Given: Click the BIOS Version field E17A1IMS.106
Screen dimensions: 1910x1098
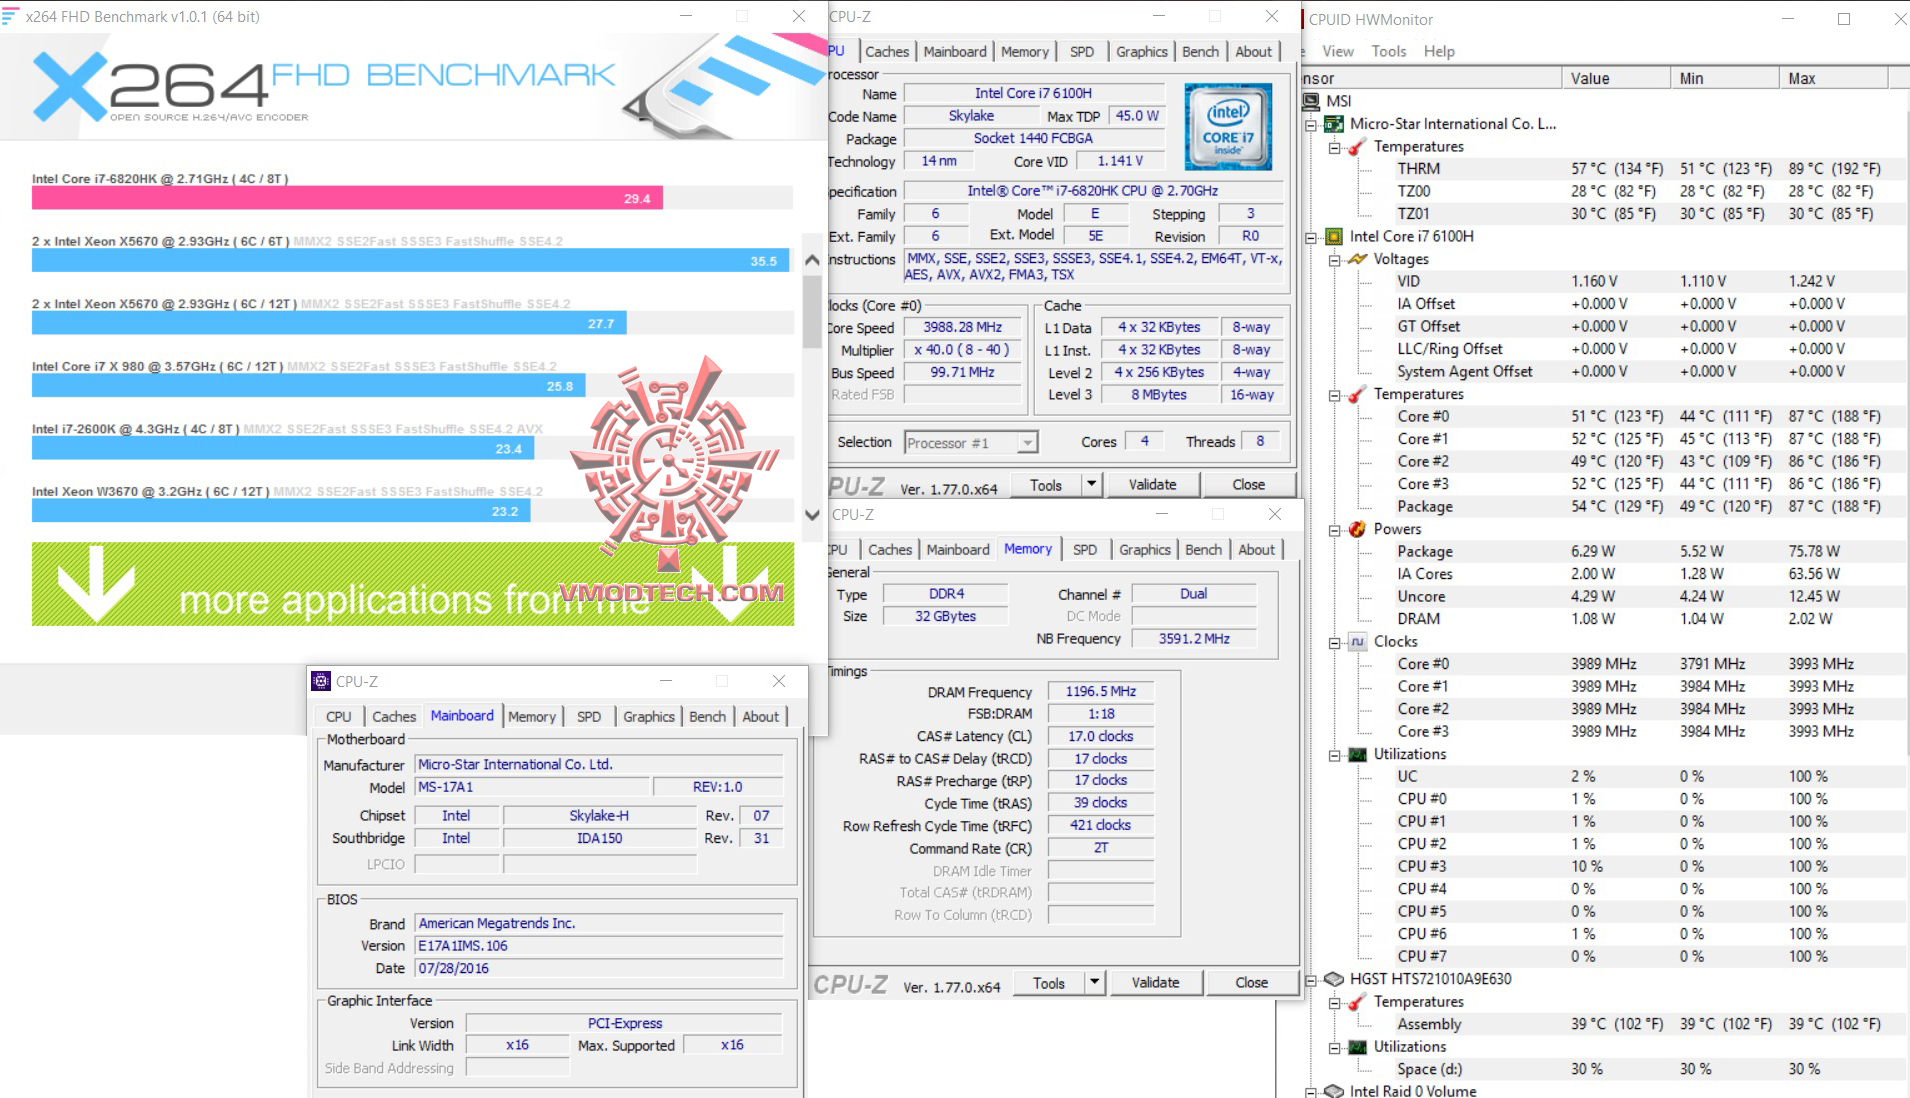Looking at the screenshot, I should click(x=599, y=946).
